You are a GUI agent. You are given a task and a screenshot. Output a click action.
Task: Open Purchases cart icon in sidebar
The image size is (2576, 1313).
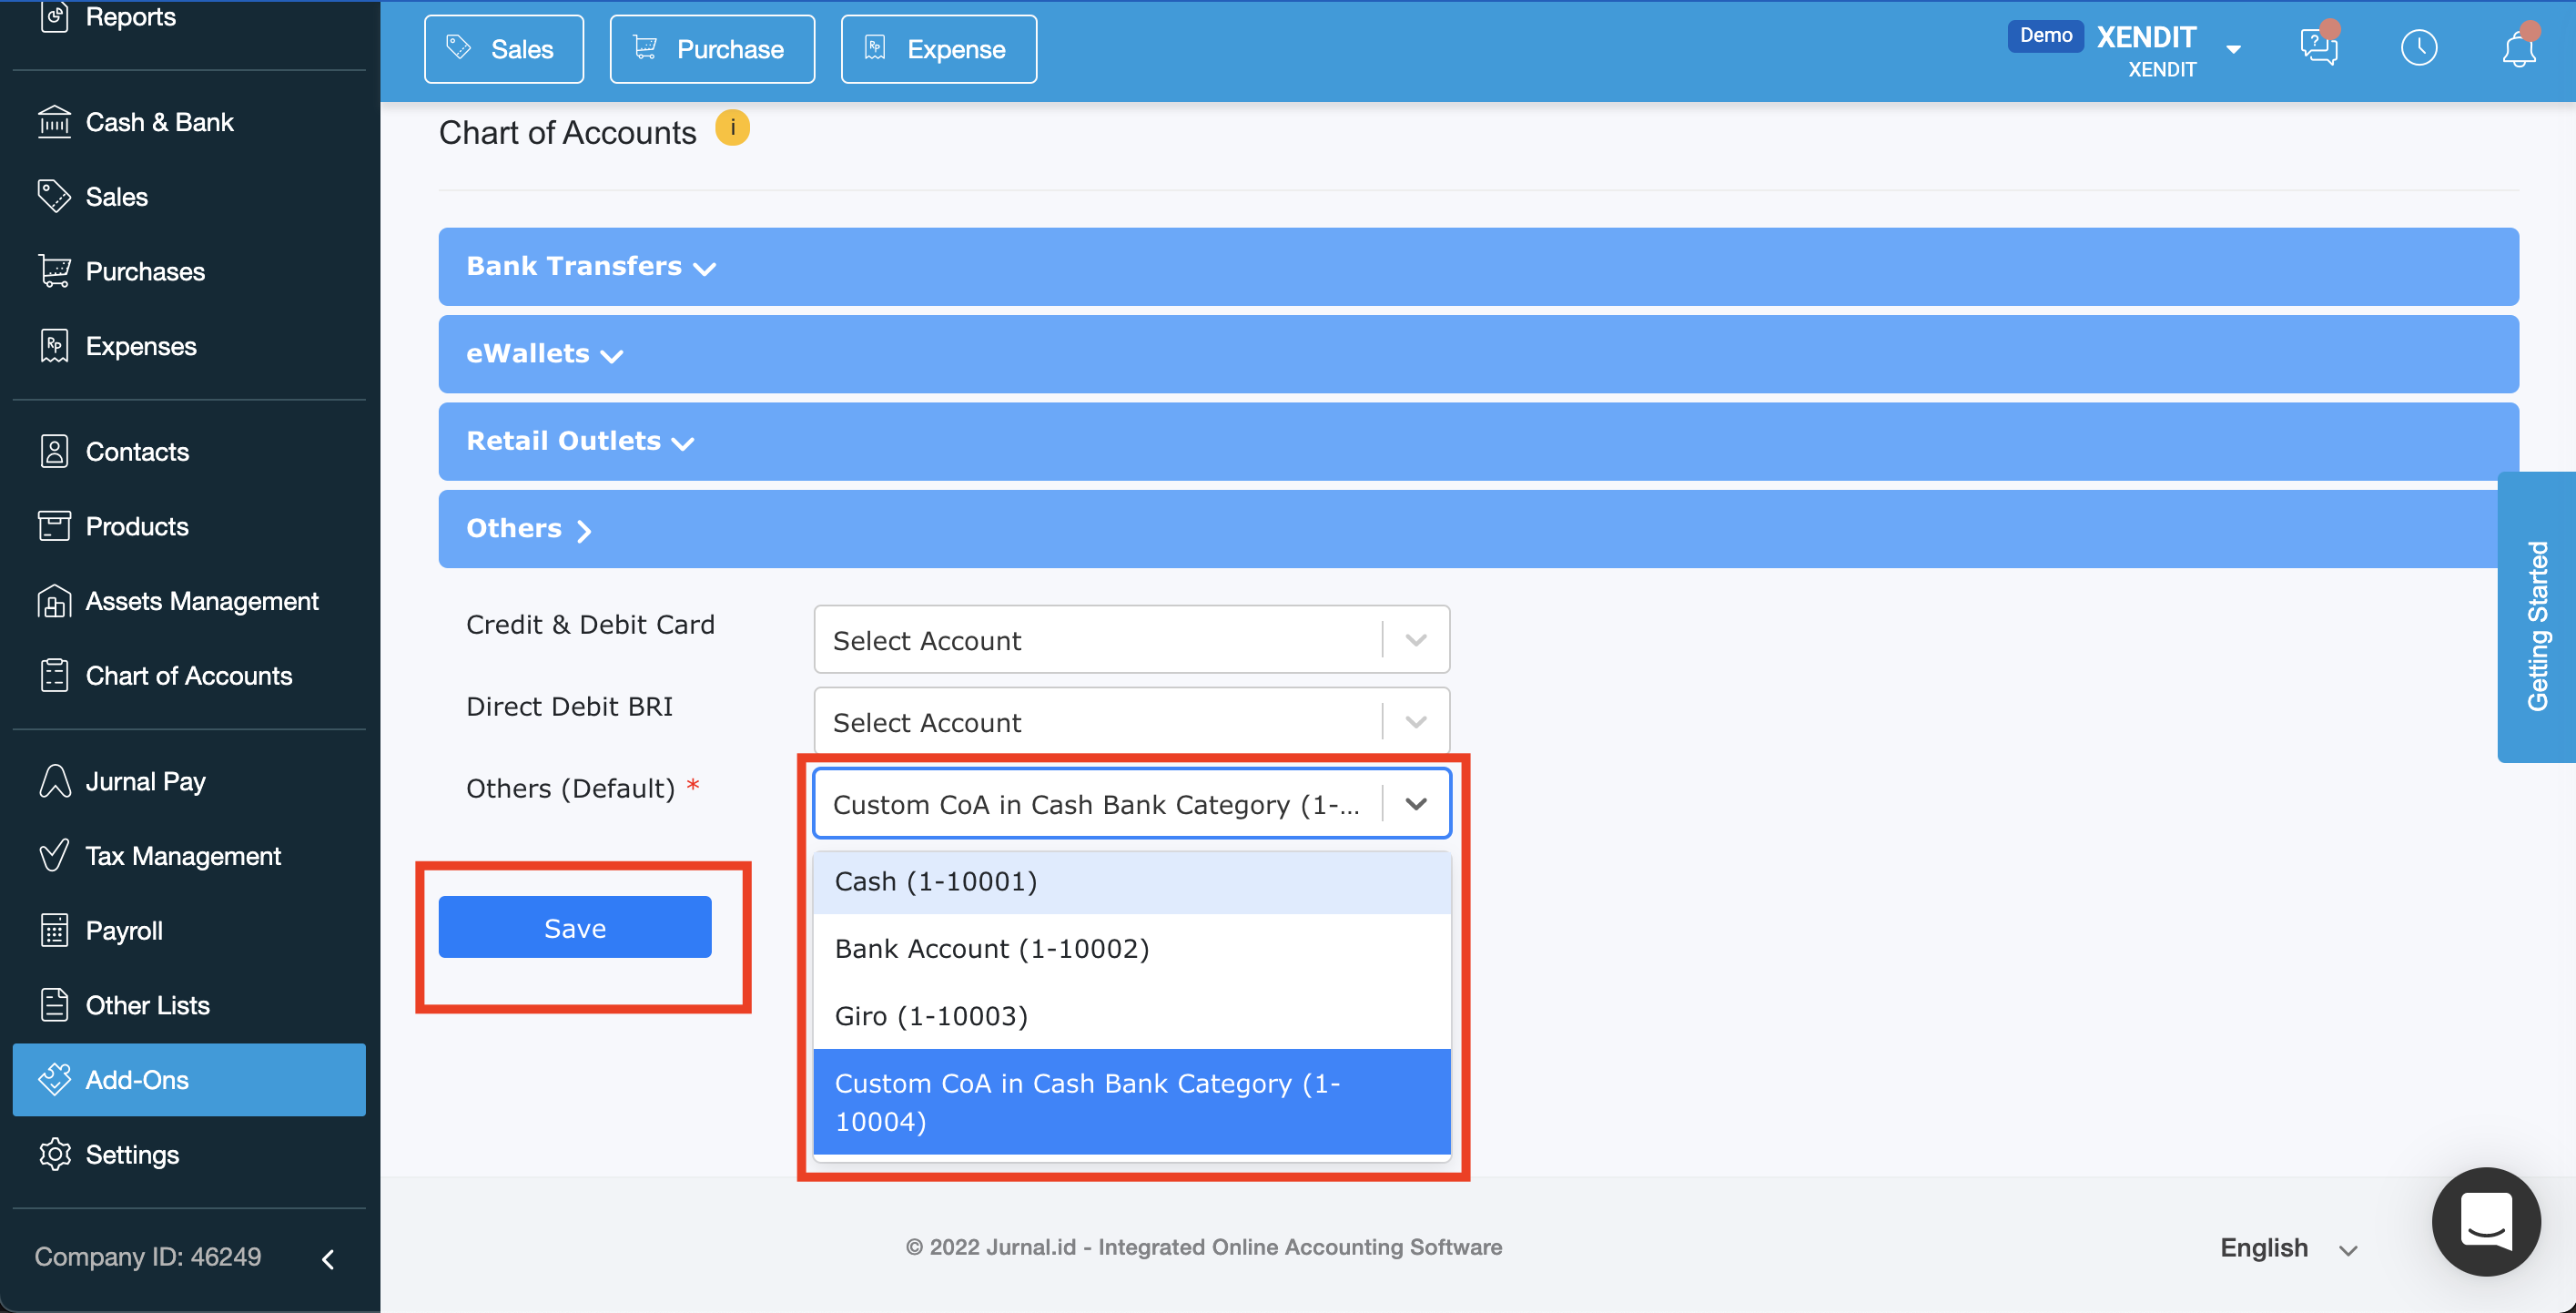(54, 271)
